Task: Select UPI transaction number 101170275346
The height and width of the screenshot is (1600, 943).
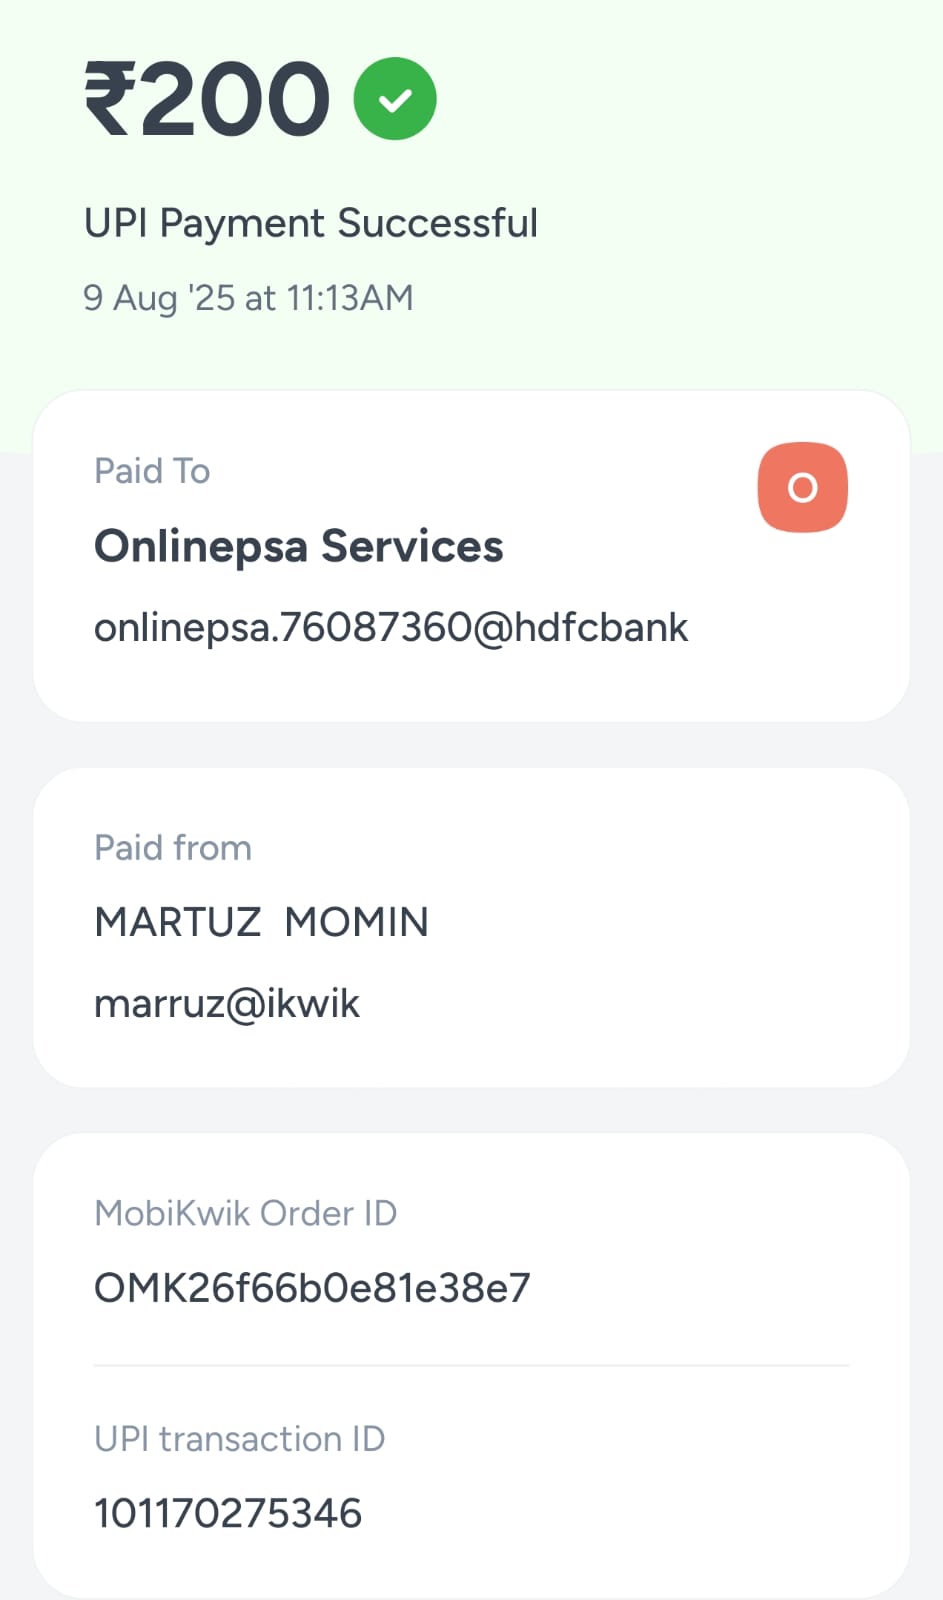Action: pyautogui.click(x=228, y=1514)
